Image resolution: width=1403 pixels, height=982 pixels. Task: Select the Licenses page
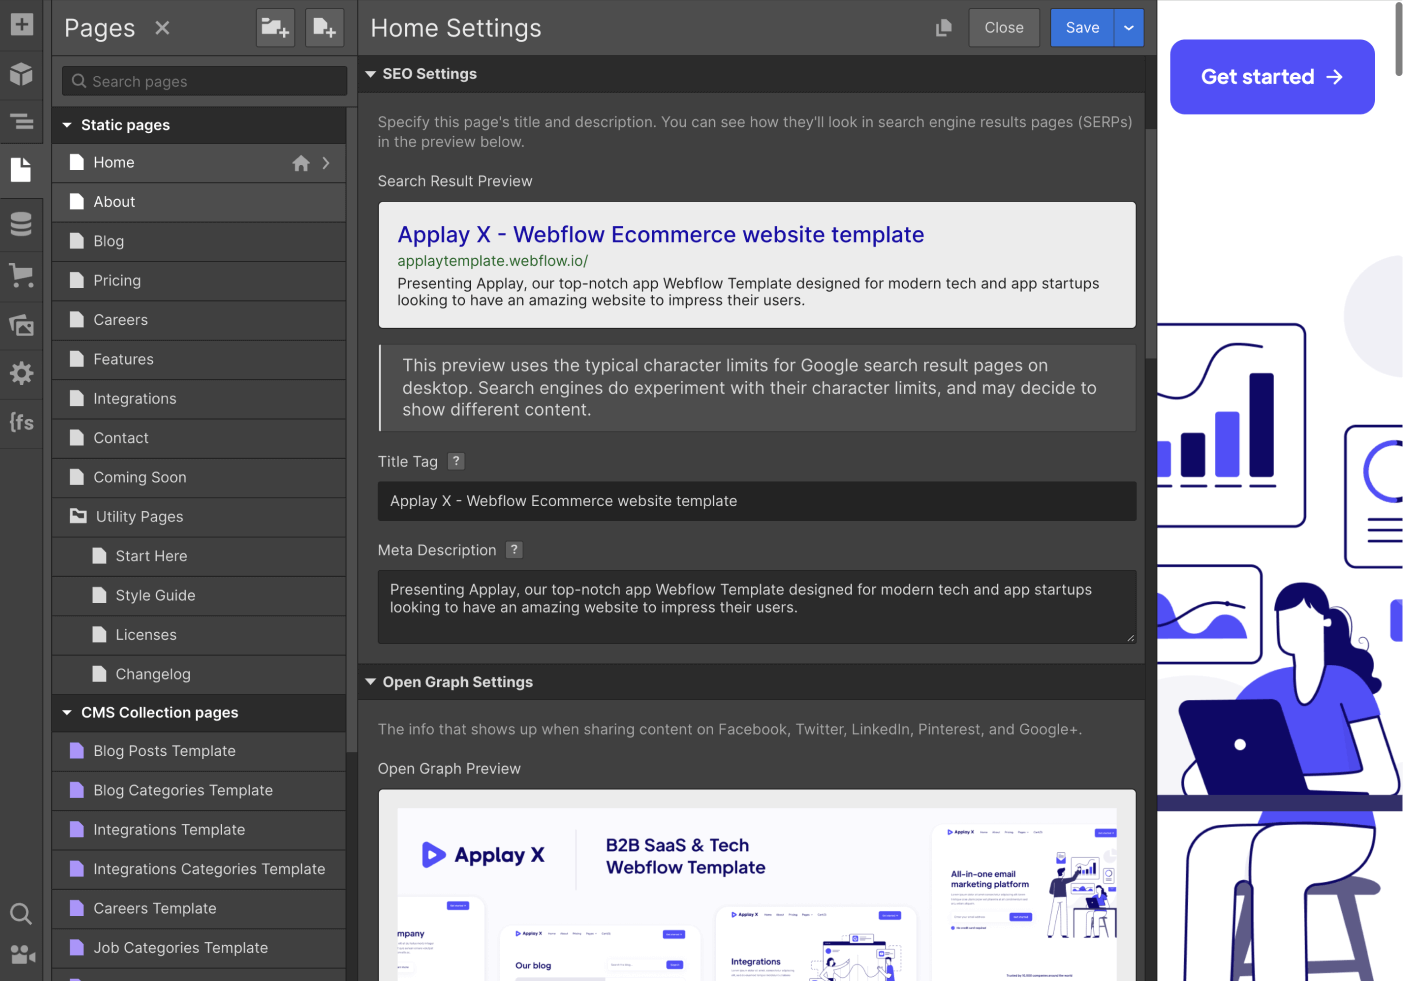199,635
